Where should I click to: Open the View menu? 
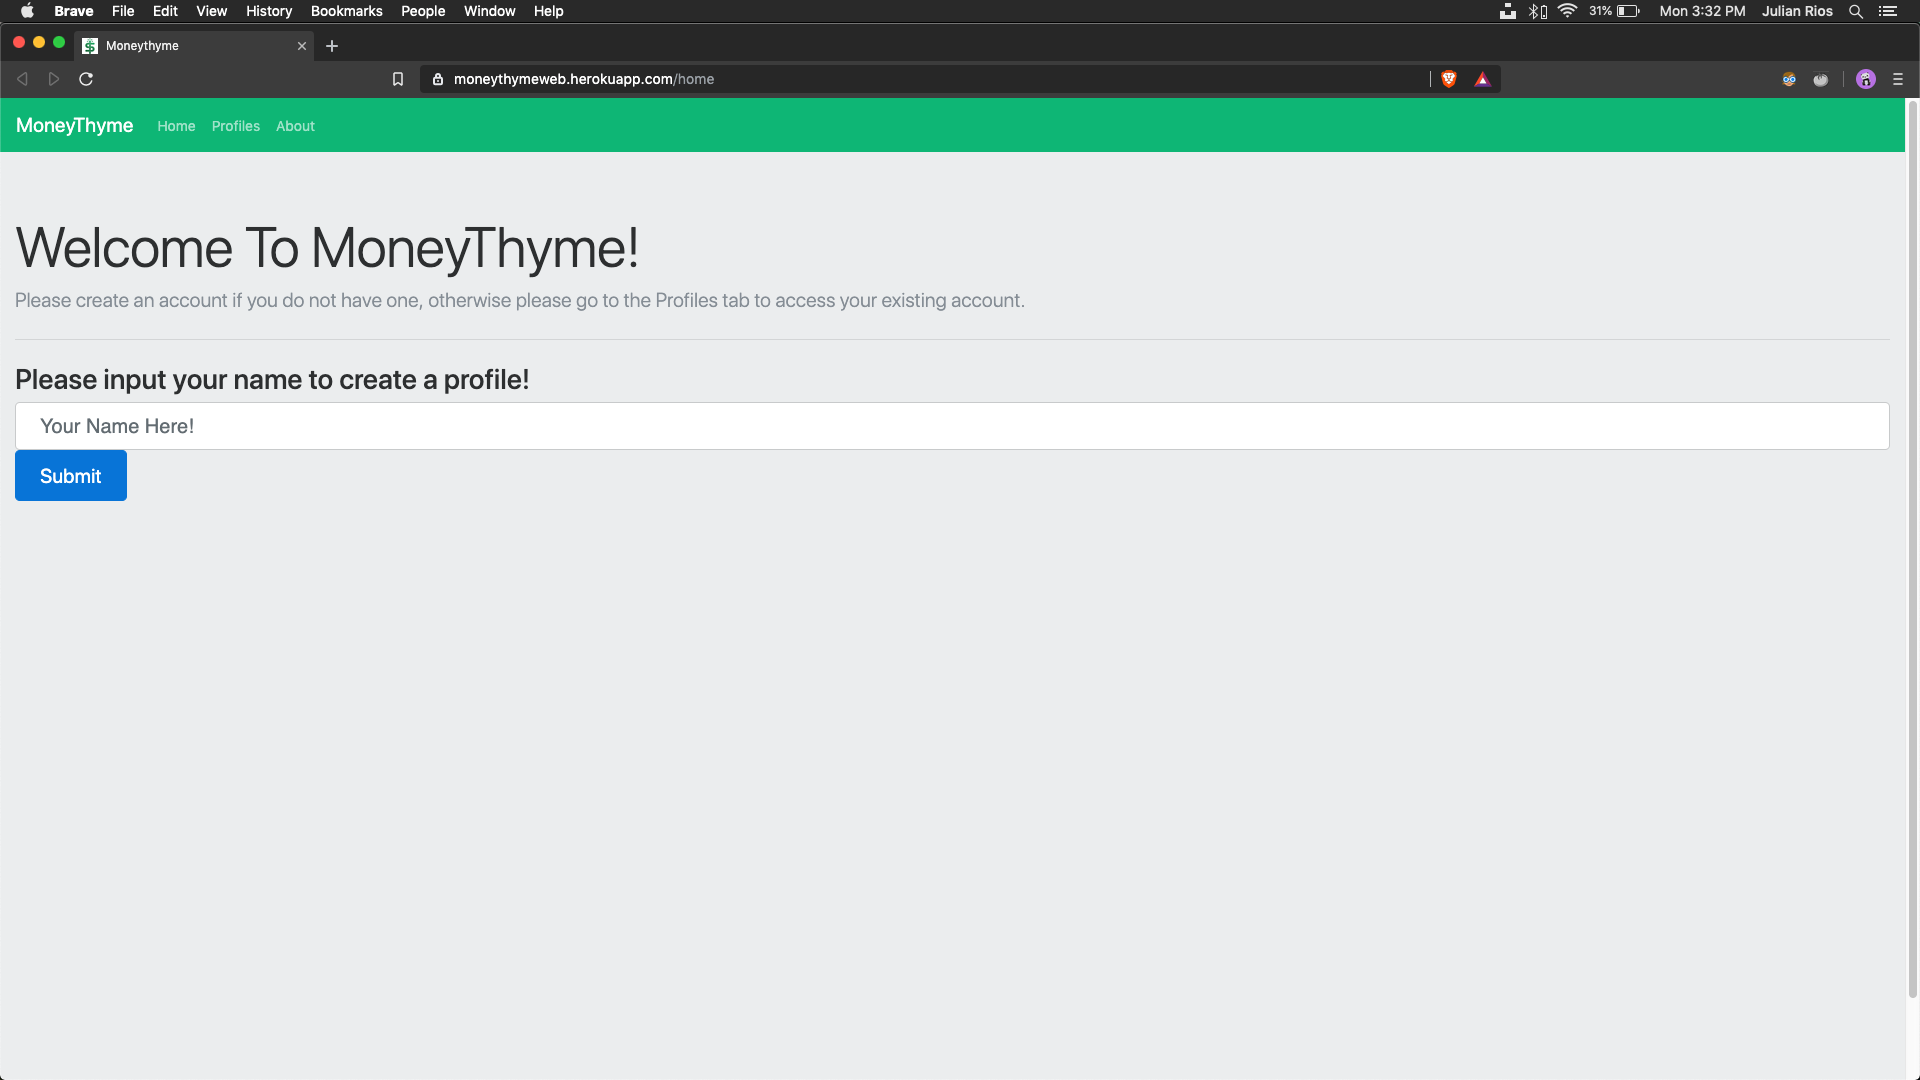click(211, 11)
